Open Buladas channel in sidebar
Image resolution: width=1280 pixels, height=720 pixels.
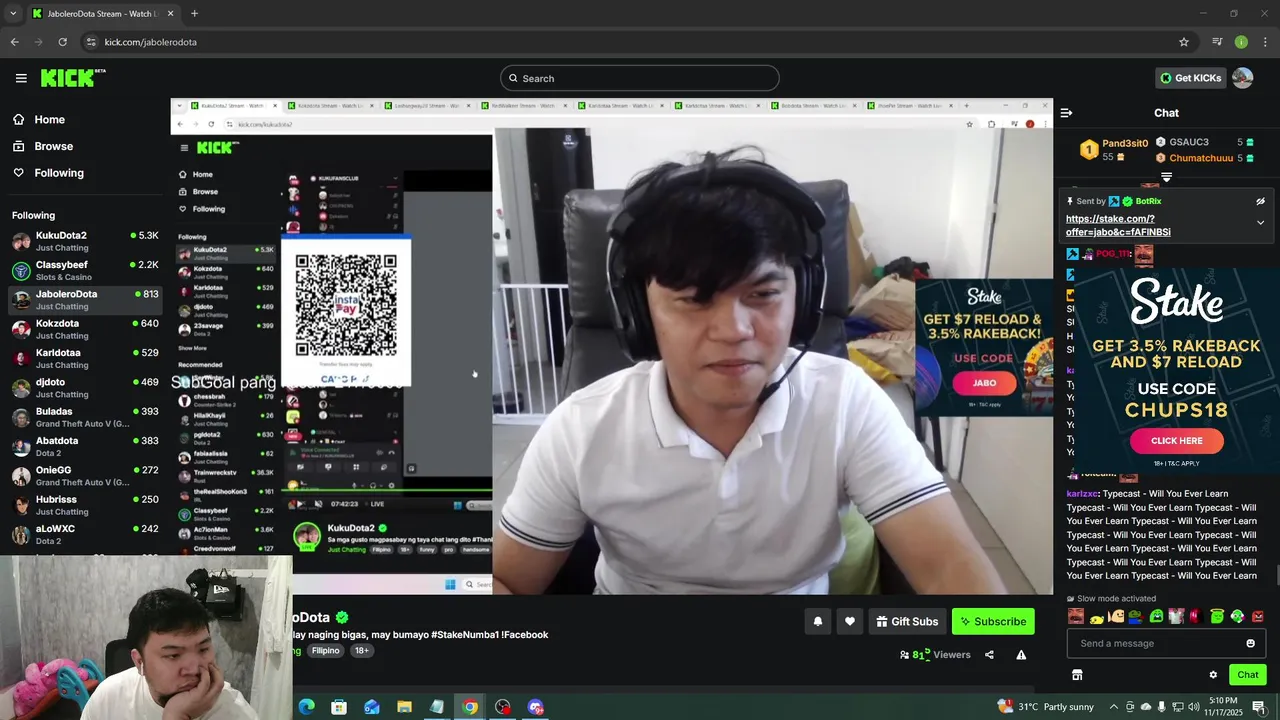click(85, 417)
